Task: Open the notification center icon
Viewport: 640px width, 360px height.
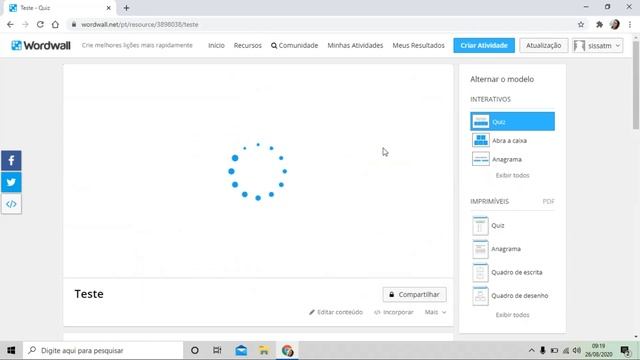Action: coord(625,350)
